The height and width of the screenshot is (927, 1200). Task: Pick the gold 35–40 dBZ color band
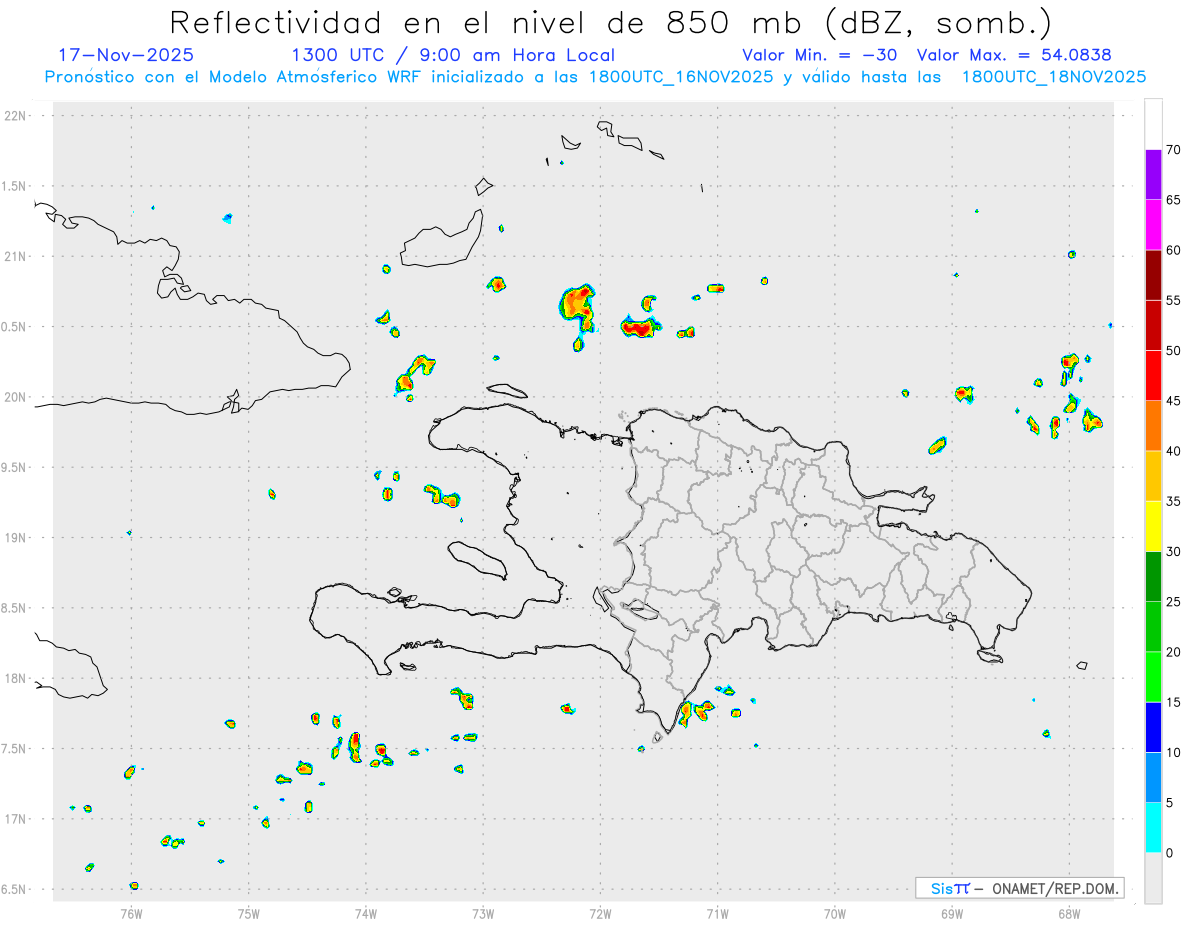click(1153, 476)
